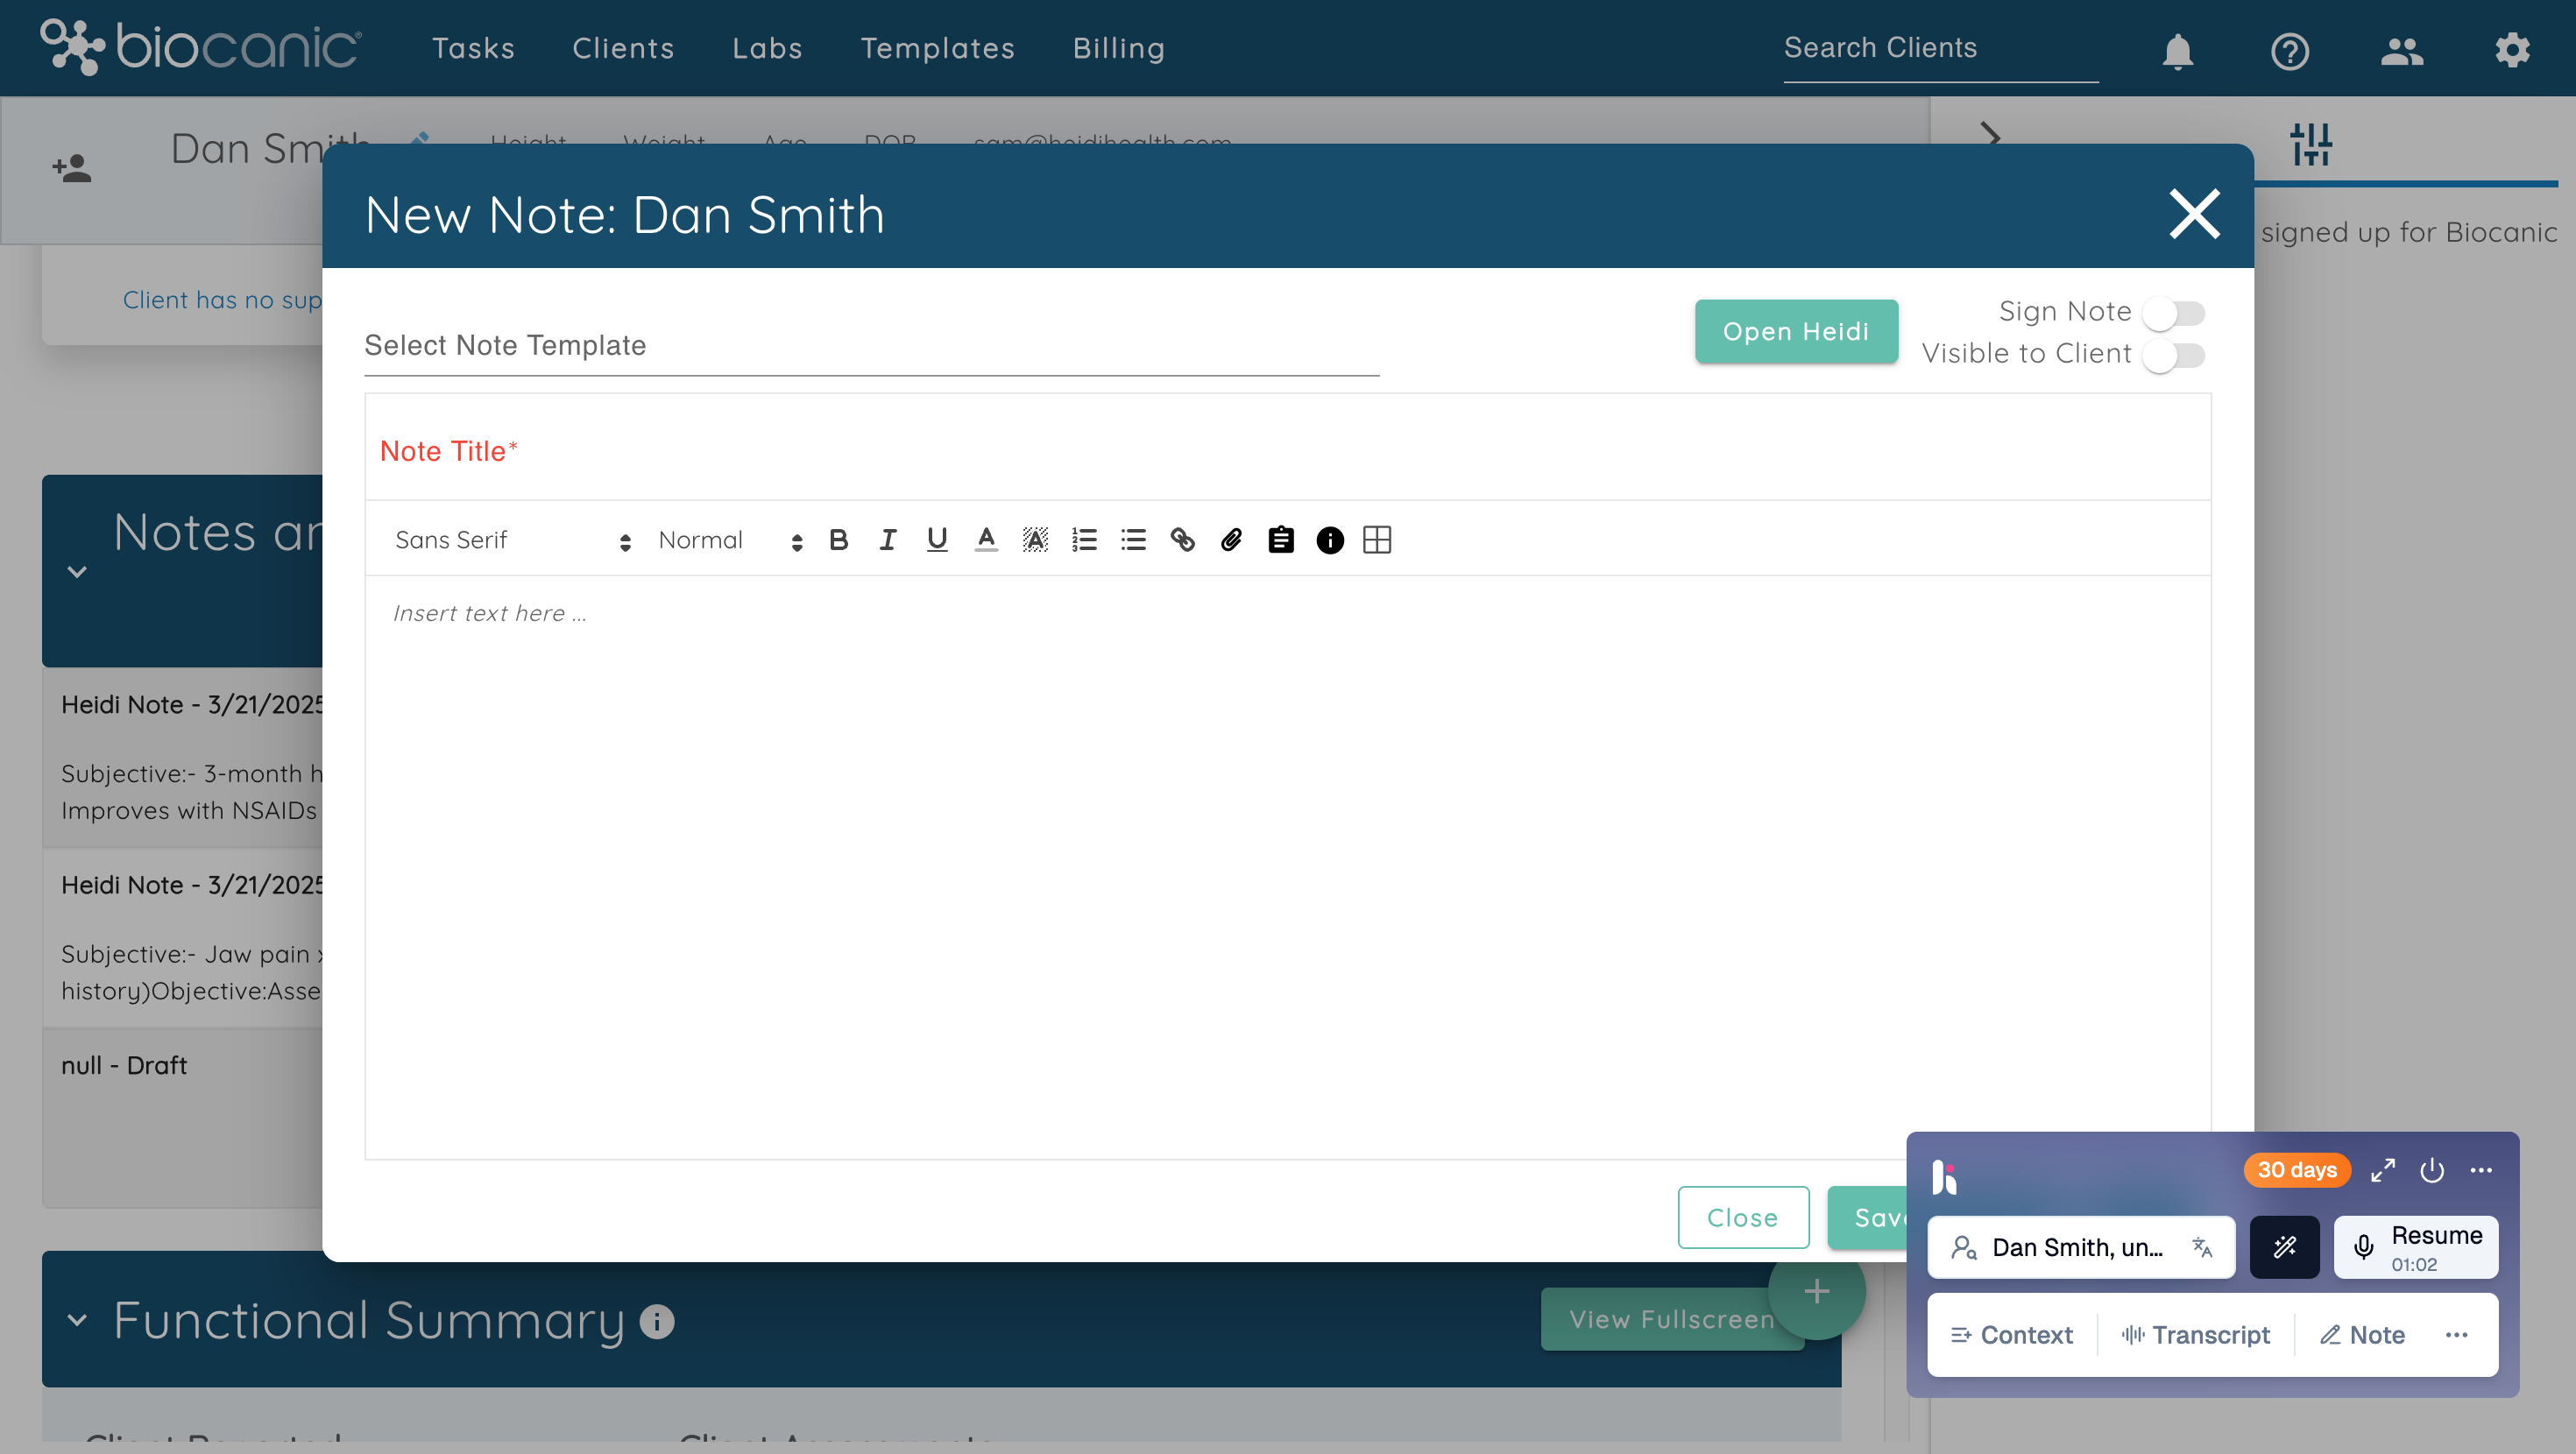The width and height of the screenshot is (2576, 1454).
Task: Click the Heidi widget power icon
Action: coord(2432,1170)
